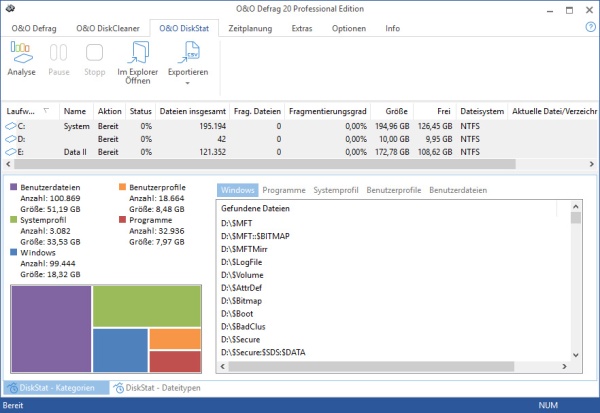Select file D:\$AttrDef
Screen dimensions: 600x413
click(x=241, y=288)
